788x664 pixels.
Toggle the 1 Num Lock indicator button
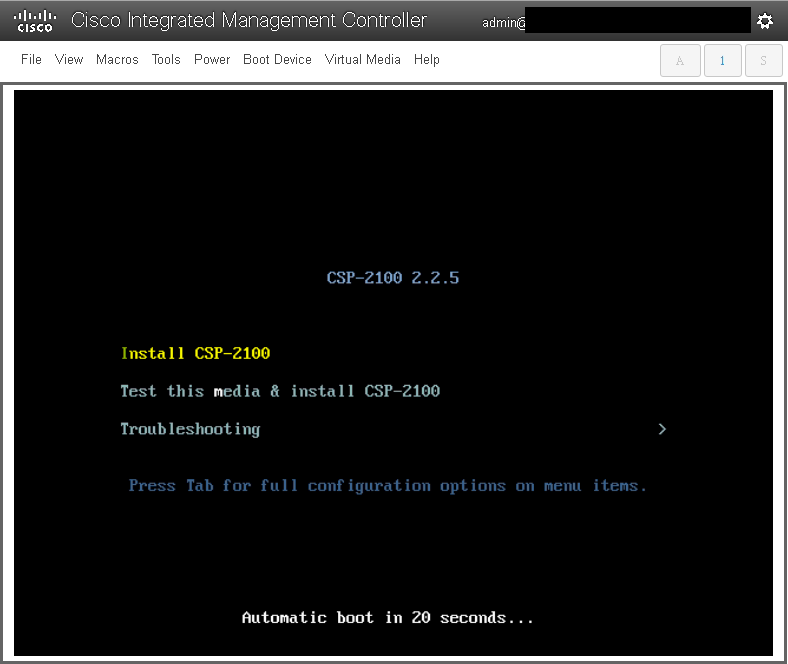(722, 60)
